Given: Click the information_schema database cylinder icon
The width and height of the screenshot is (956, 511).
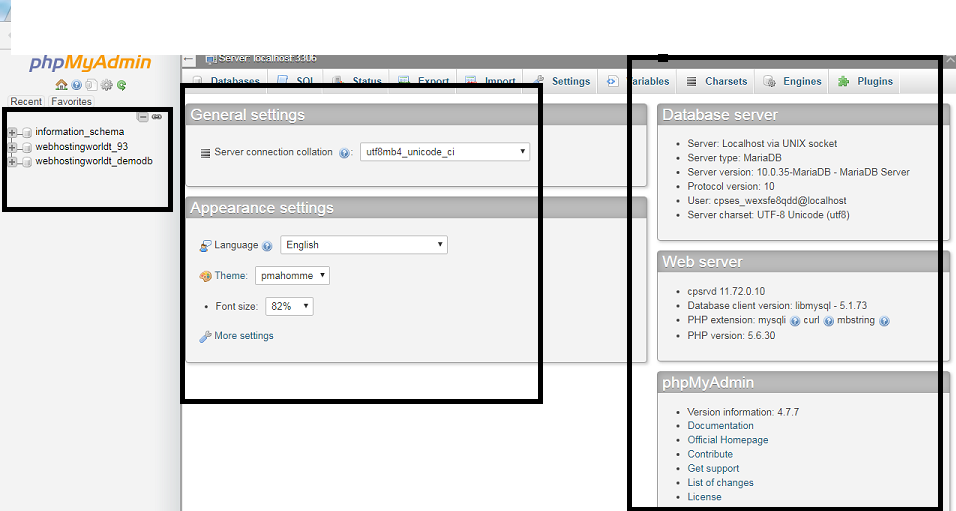Looking at the screenshot, I should pyautogui.click(x=26, y=132).
